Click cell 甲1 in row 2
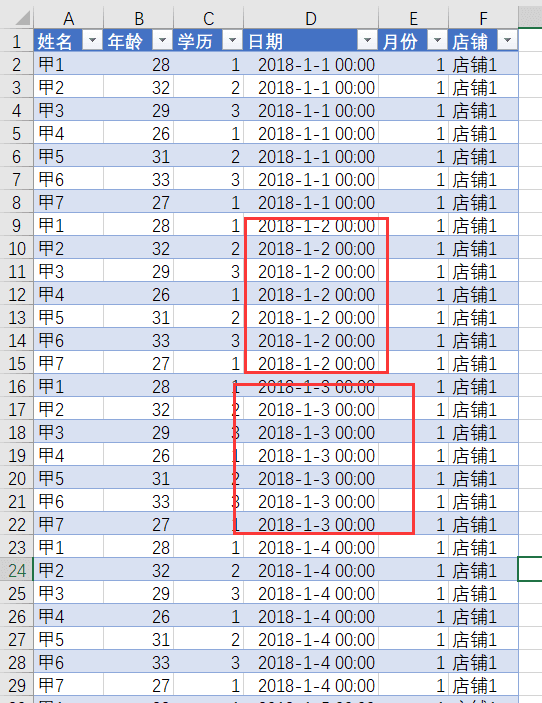This screenshot has width=542, height=703. (68, 64)
